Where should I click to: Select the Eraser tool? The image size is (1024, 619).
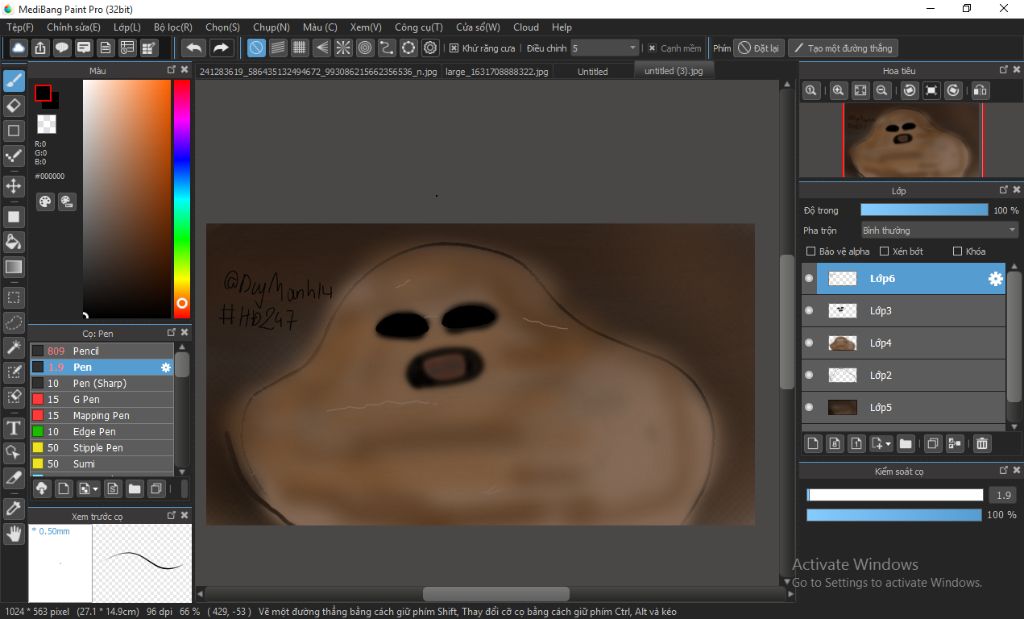(x=13, y=105)
